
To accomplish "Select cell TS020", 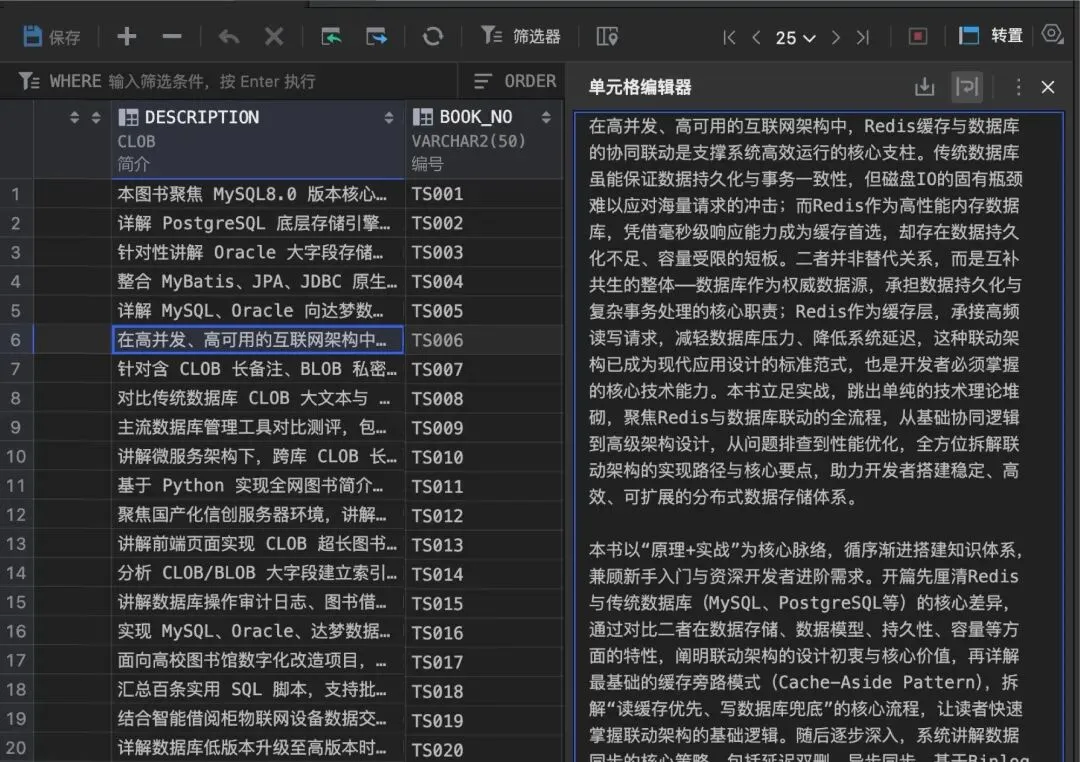I will coord(484,748).
